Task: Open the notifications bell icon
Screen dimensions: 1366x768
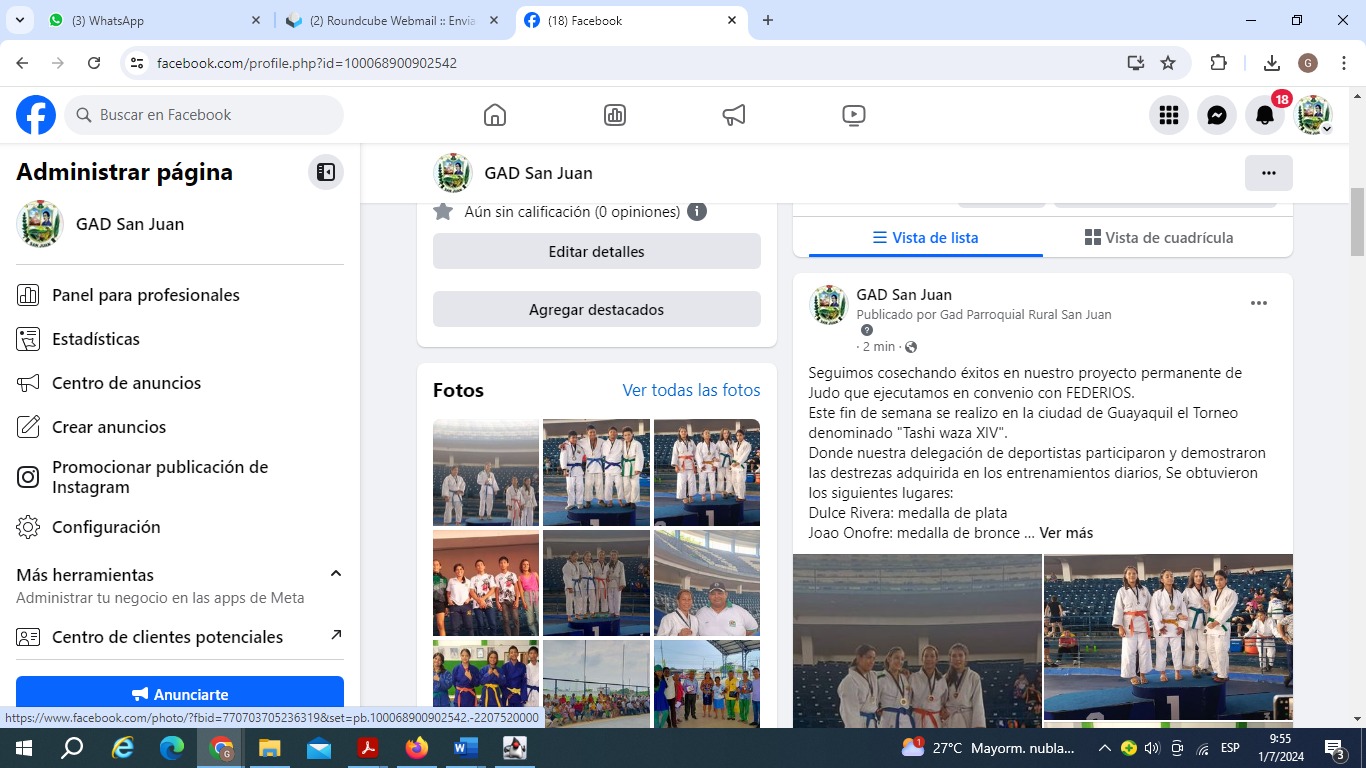Action: tap(1265, 115)
